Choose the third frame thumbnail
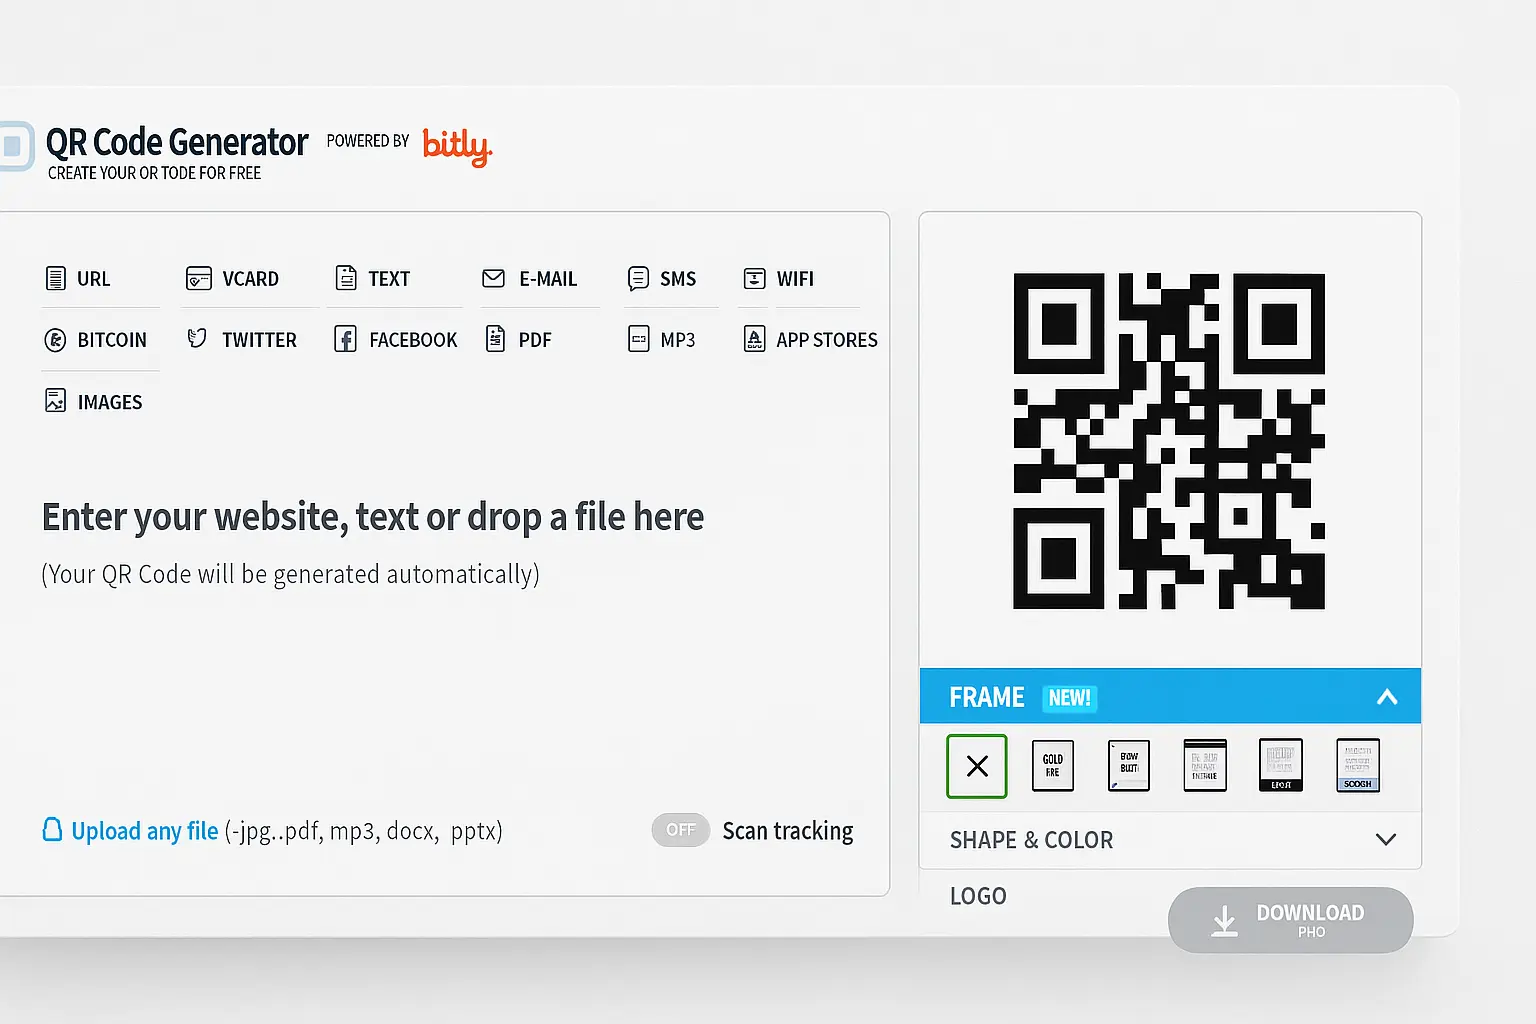The height and width of the screenshot is (1024, 1536). click(x=1129, y=766)
